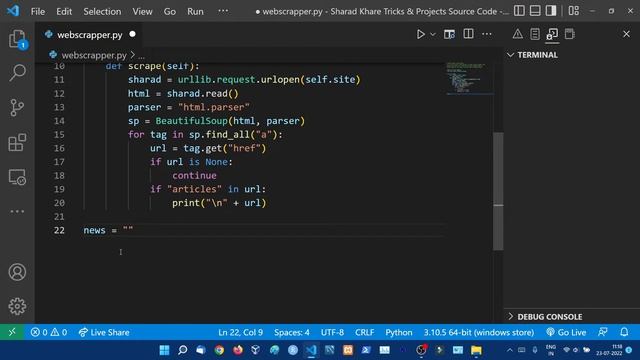Switch to the Output panel icon
This screenshot has width=640, height=360.
click(x=535, y=34)
